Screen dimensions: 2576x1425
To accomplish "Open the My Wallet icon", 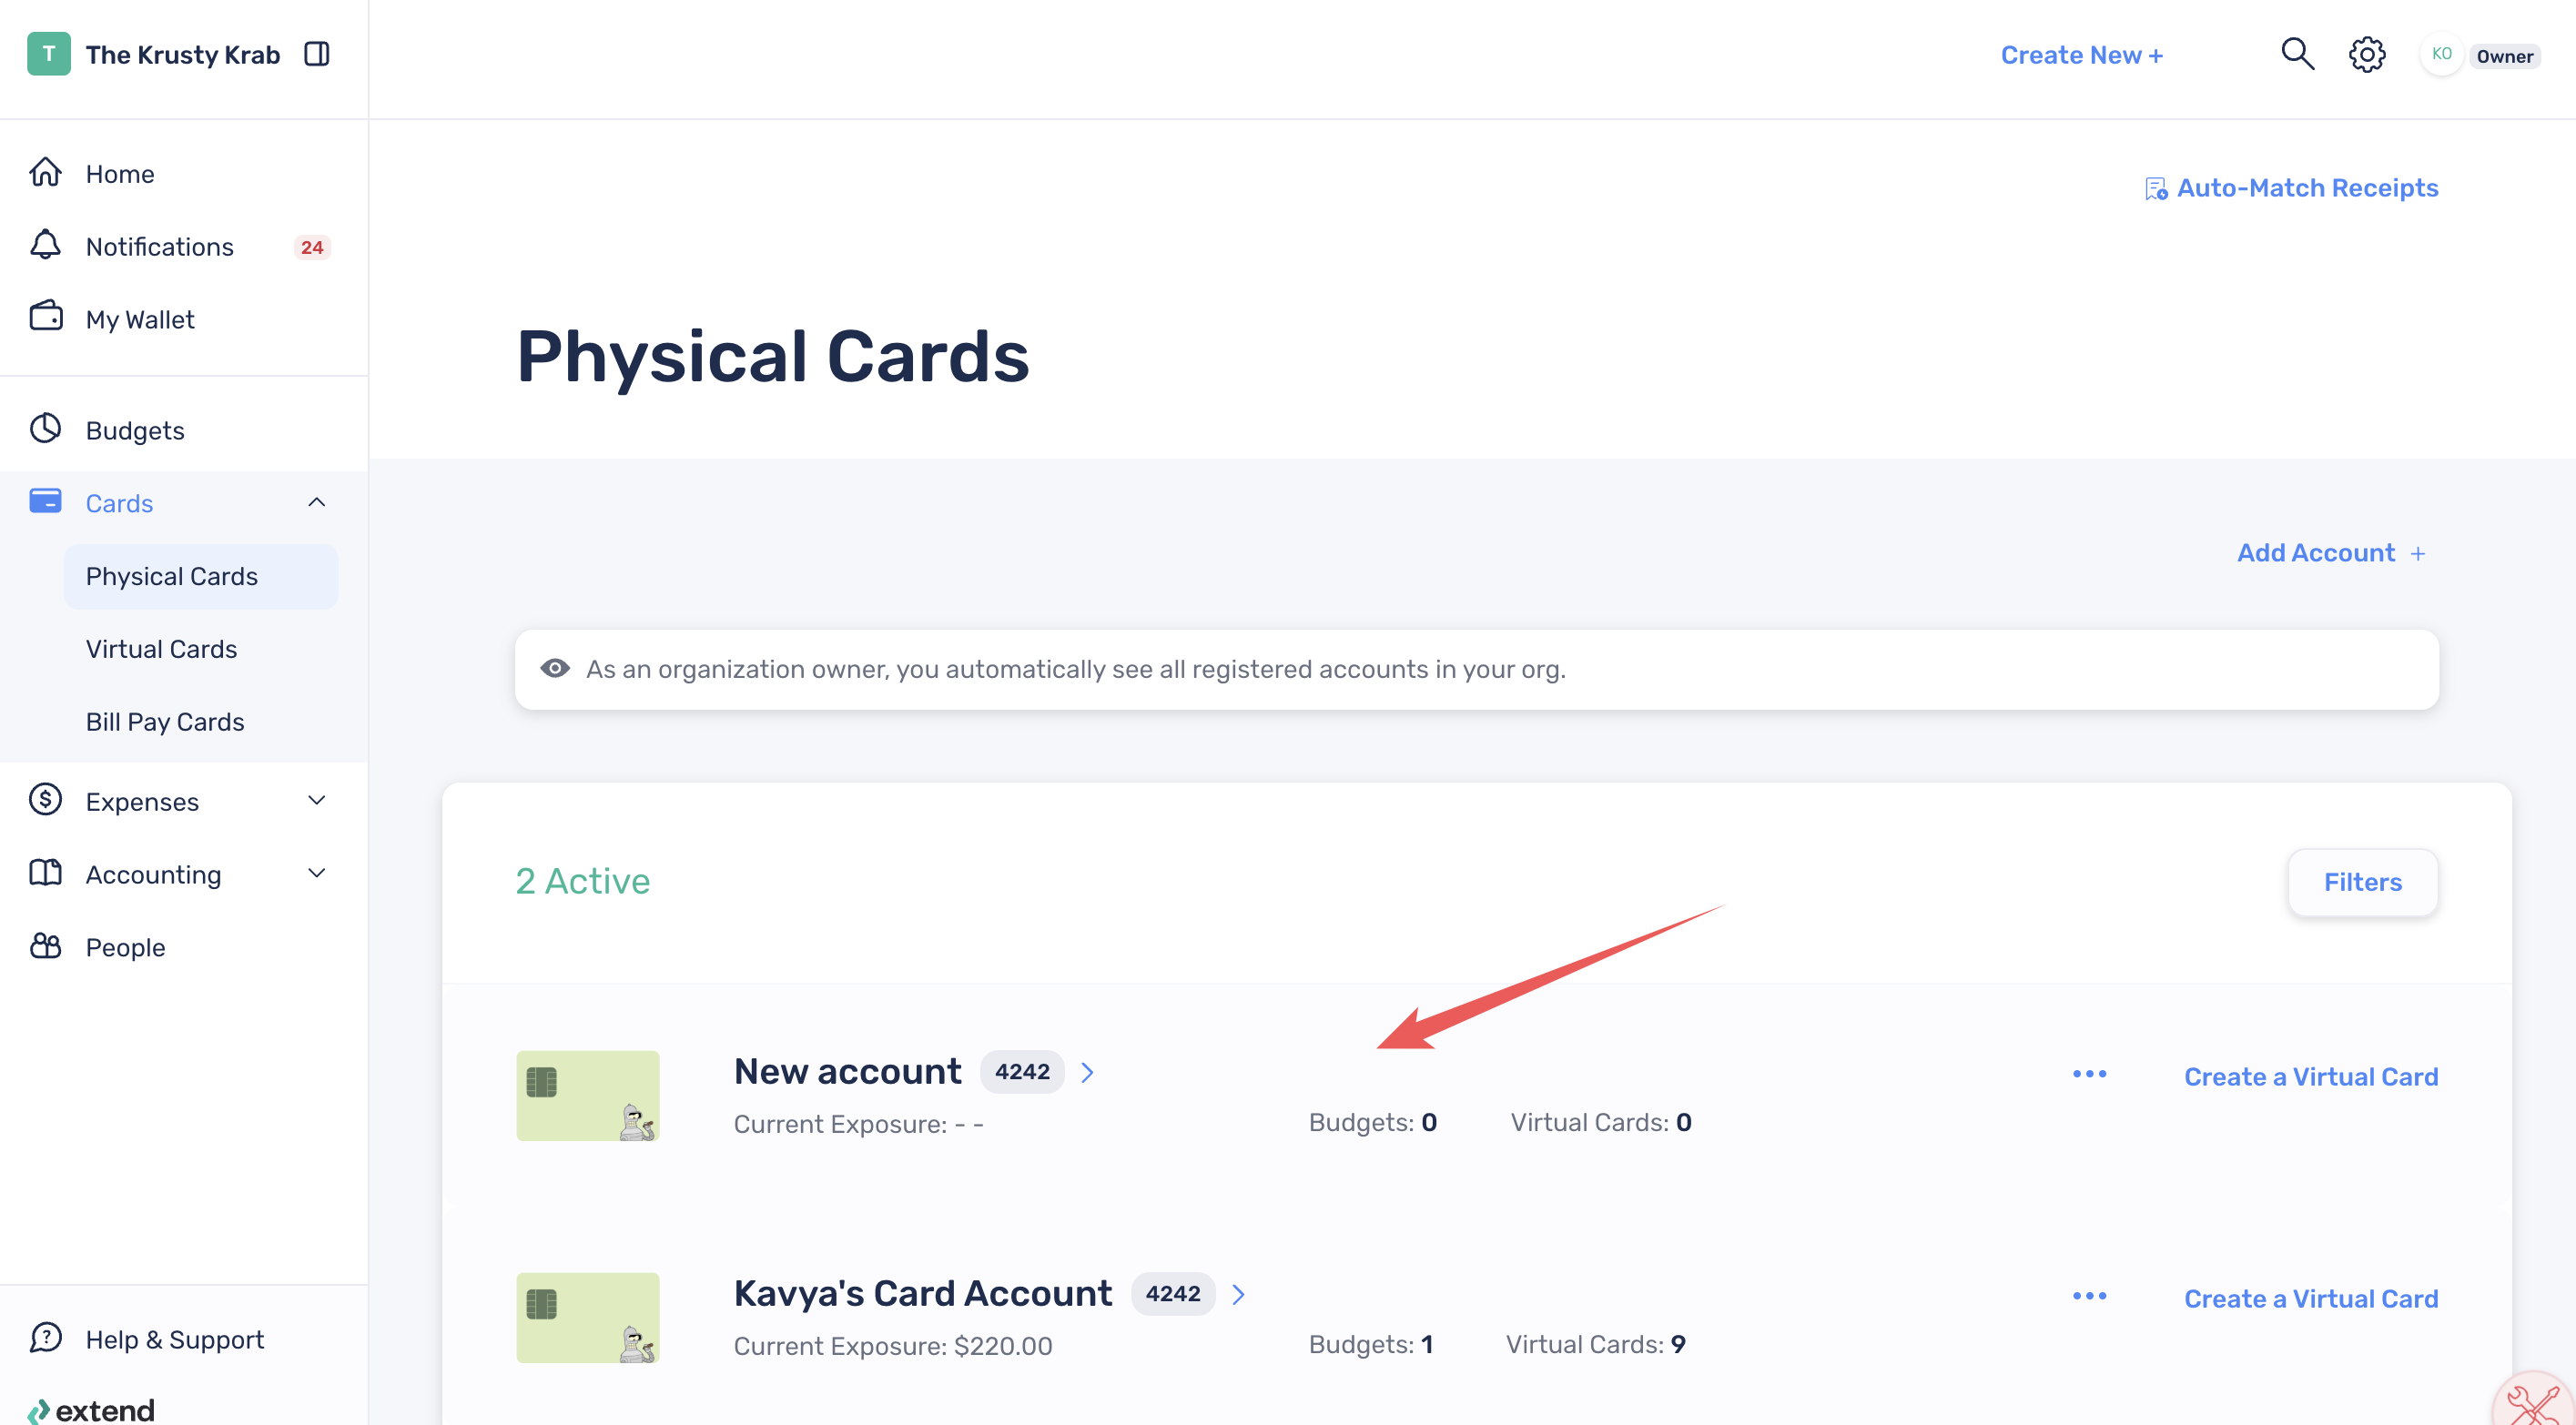I will point(46,317).
